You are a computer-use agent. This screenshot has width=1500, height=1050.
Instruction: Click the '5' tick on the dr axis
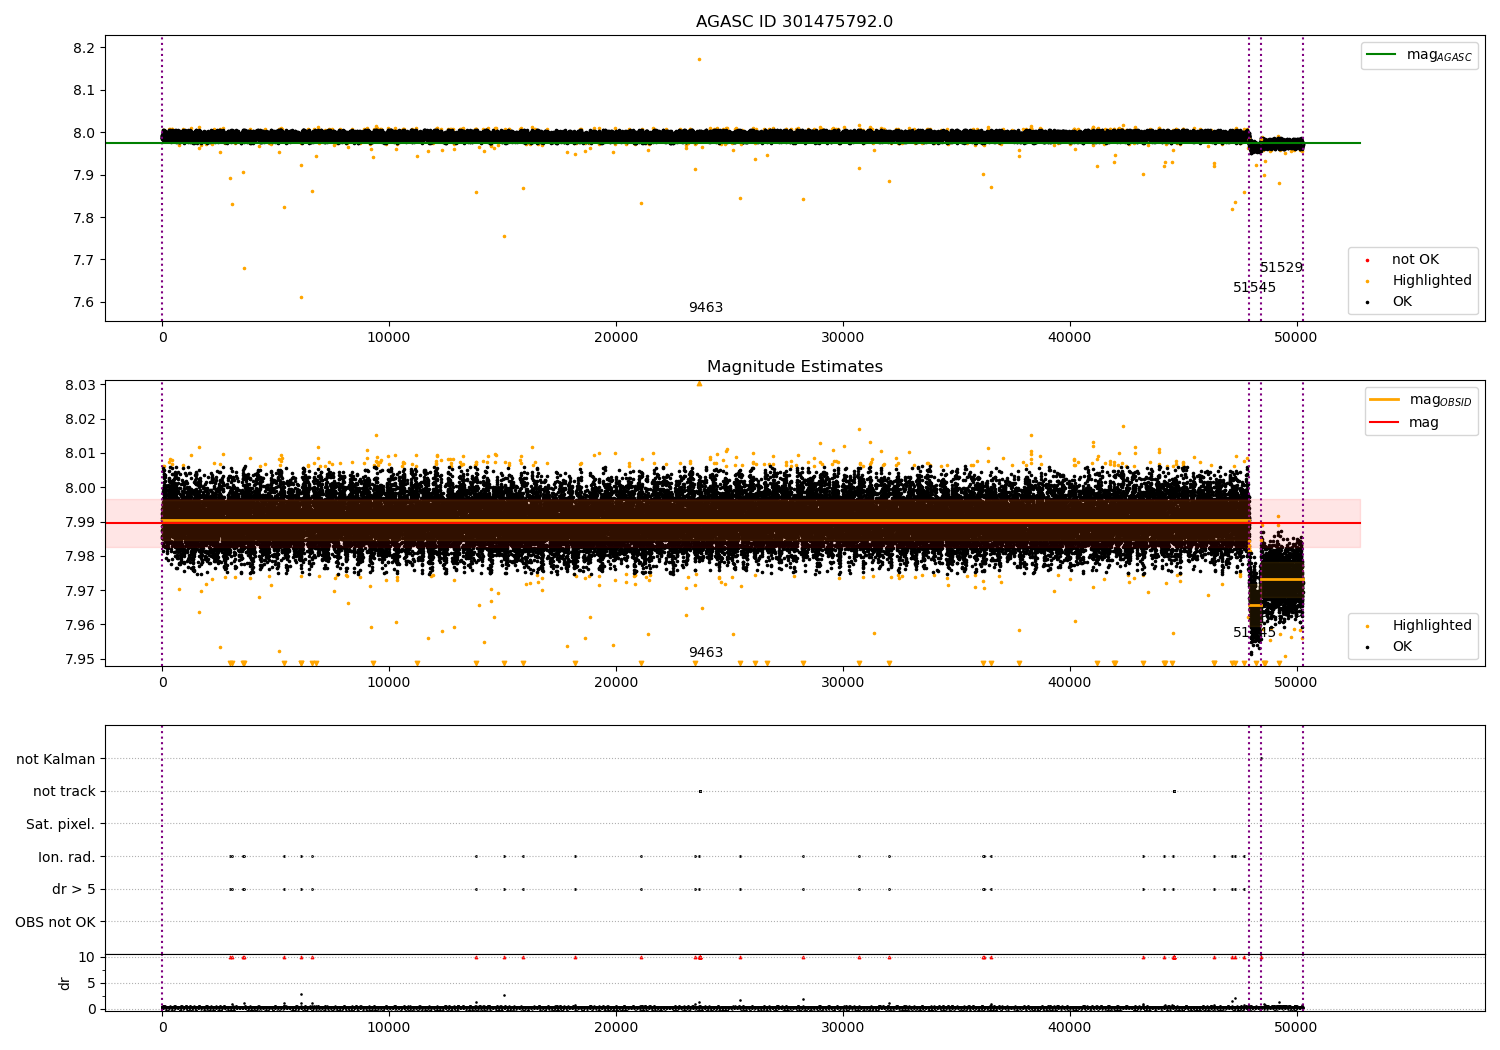(91, 983)
